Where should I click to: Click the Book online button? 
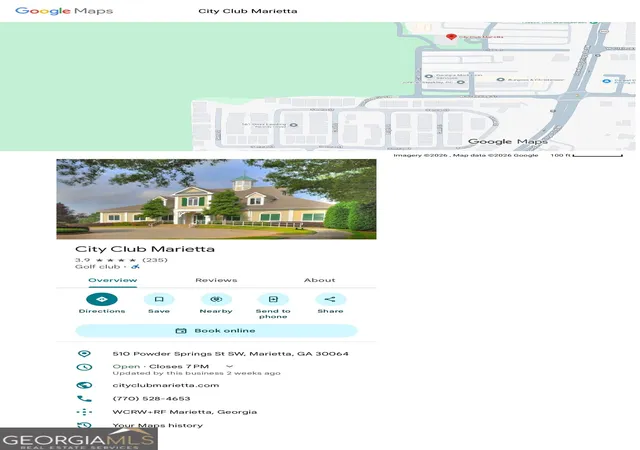click(216, 331)
